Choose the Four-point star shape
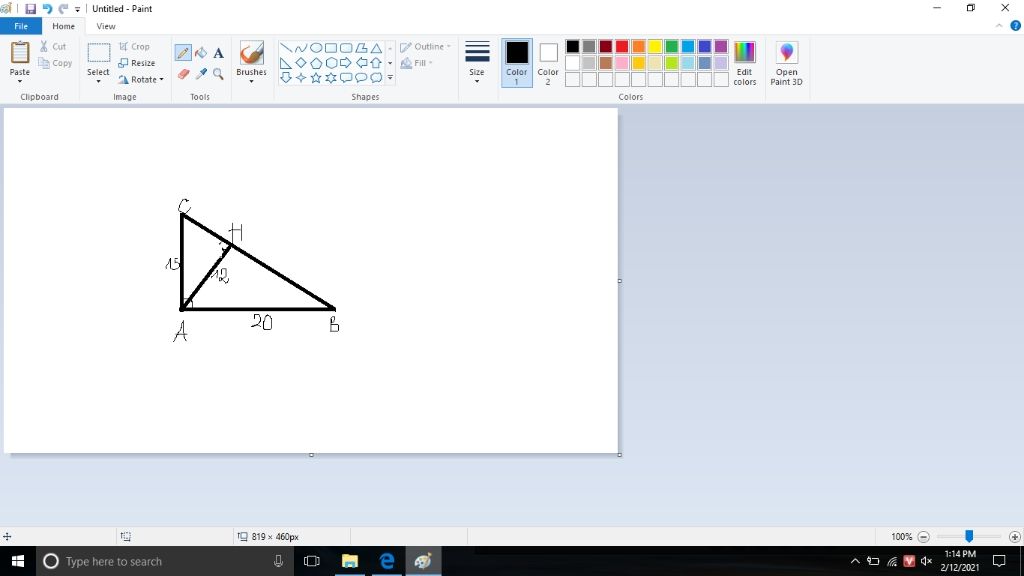The width and height of the screenshot is (1024, 576). [300, 78]
